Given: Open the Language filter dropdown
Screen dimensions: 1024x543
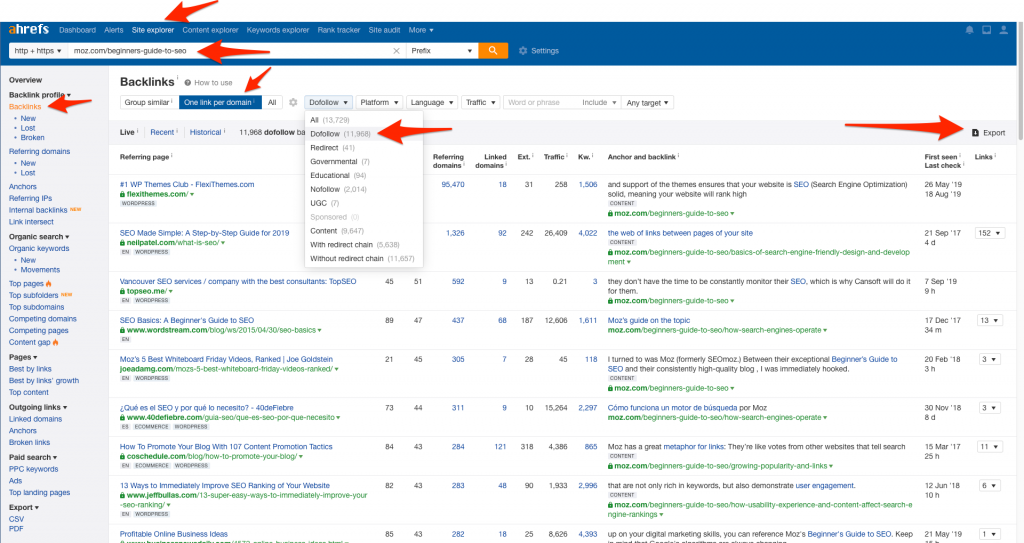Looking at the screenshot, I should click(432, 103).
